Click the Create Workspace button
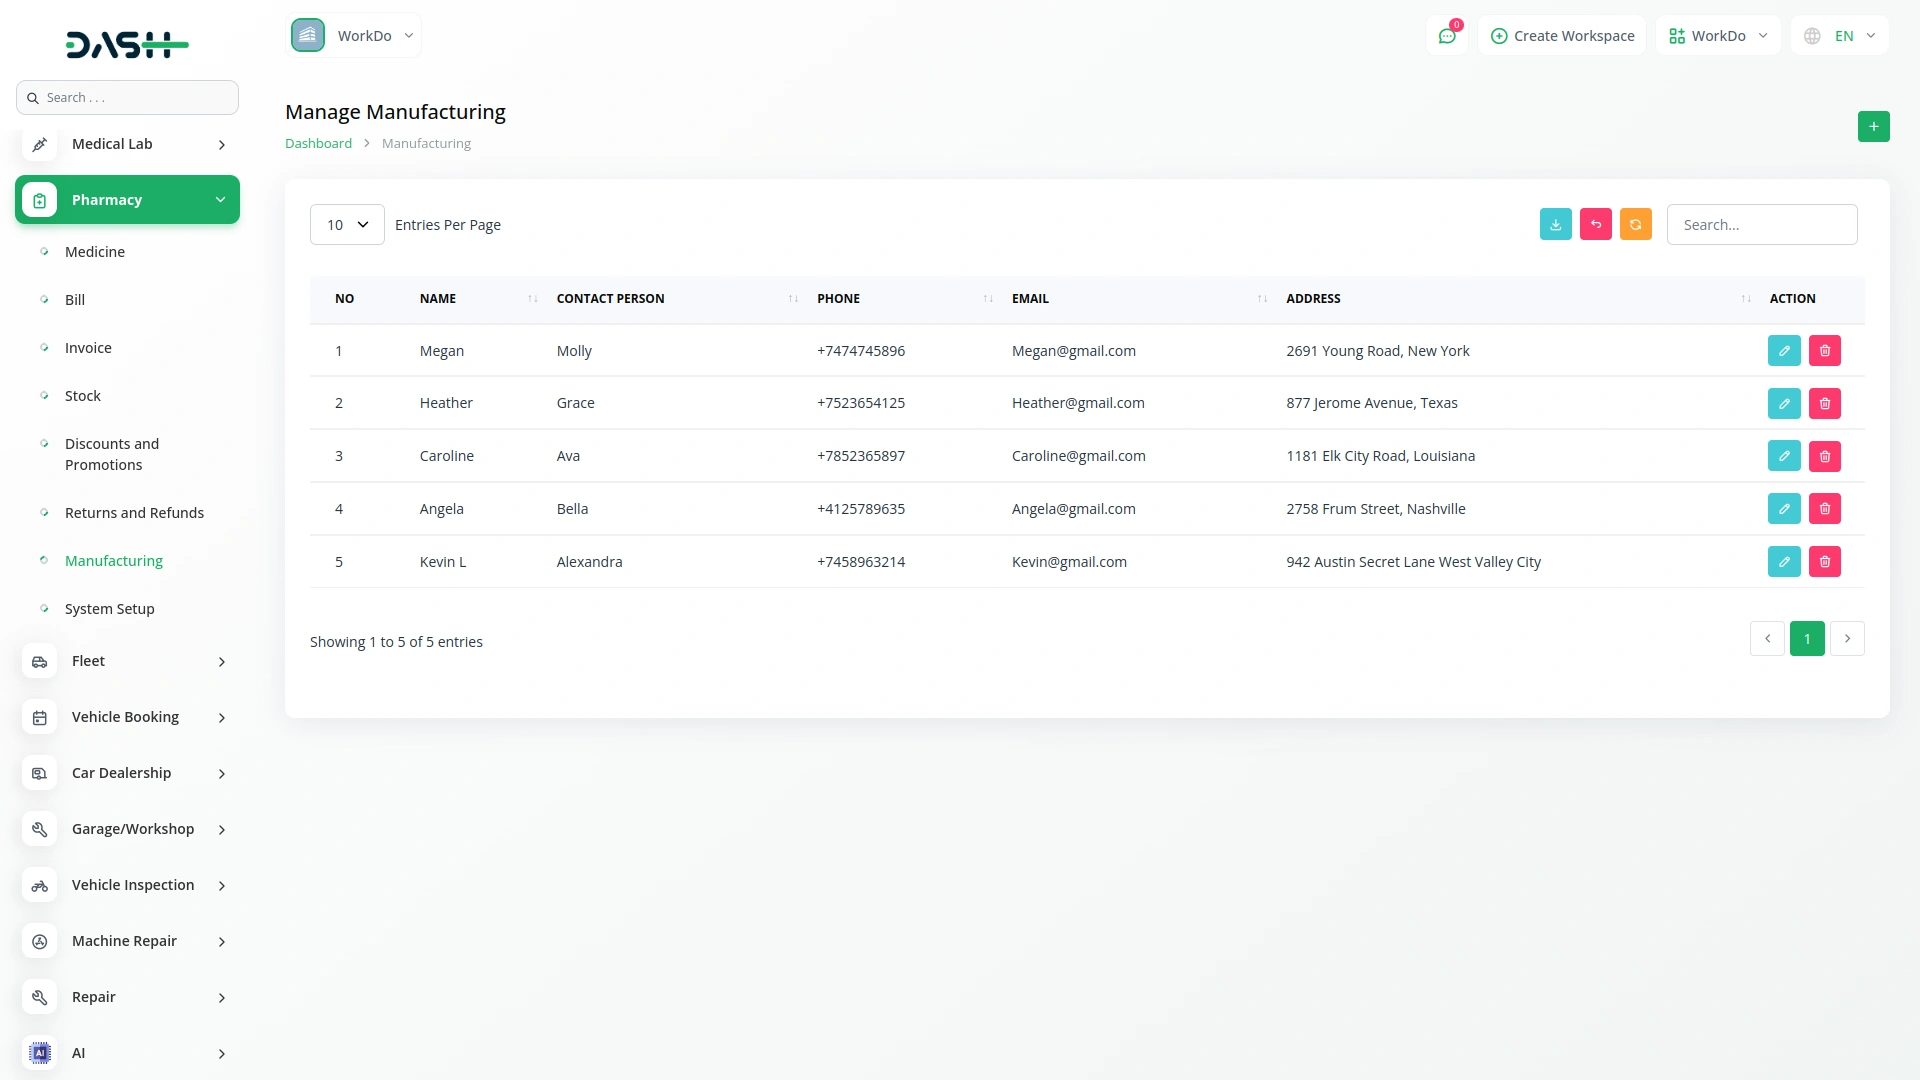This screenshot has width=1920, height=1080. [x=1562, y=36]
